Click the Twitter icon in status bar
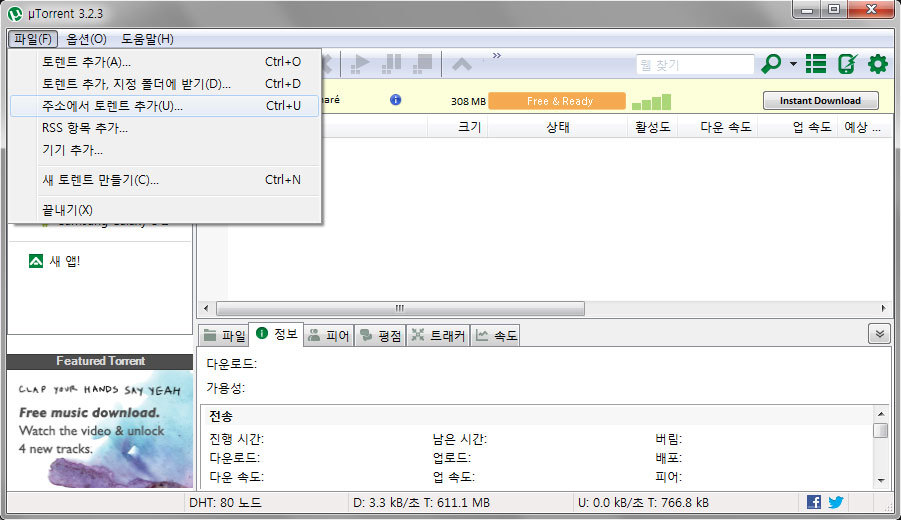Image resolution: width=901 pixels, height=520 pixels. coord(836,502)
